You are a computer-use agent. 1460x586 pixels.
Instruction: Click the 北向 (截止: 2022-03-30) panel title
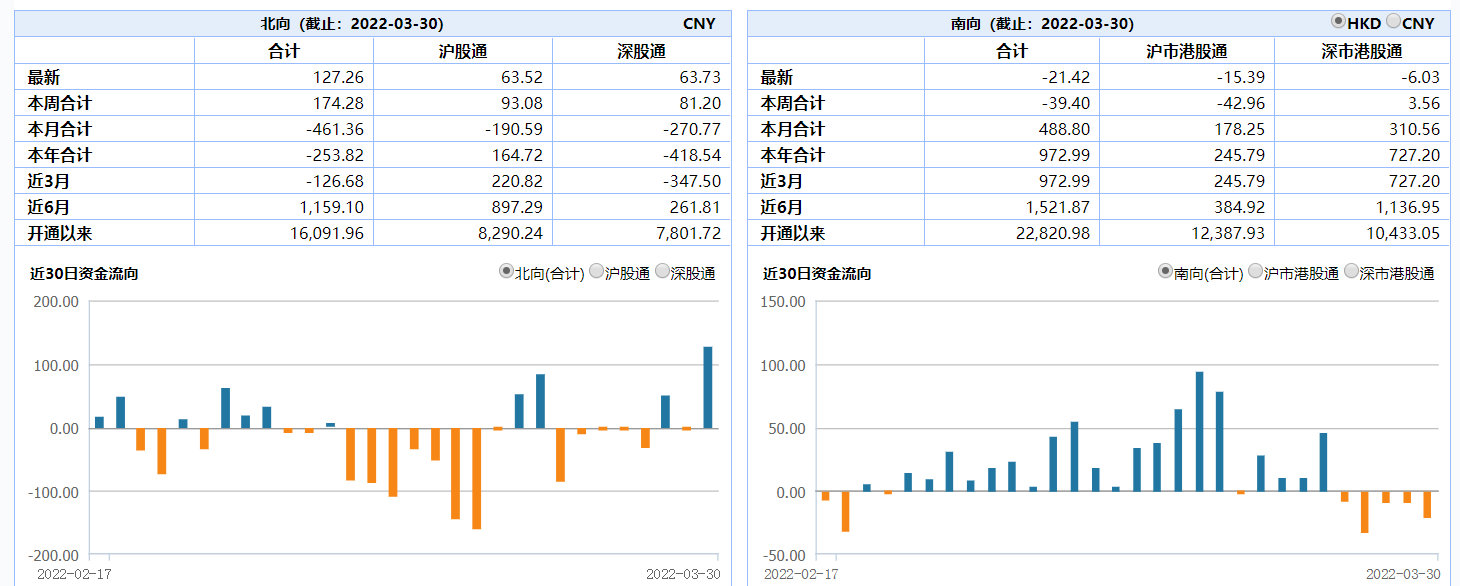click(351, 23)
